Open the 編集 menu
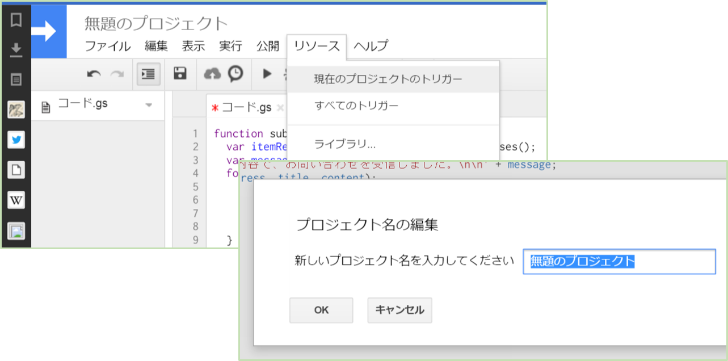Viewport: 728px width, 361px height. [156, 46]
